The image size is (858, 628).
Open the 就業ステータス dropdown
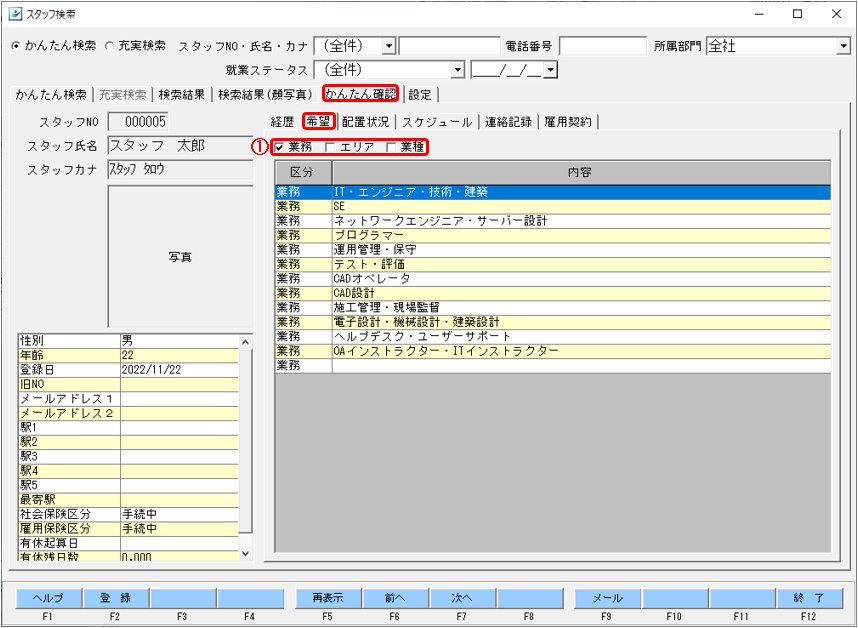457,70
